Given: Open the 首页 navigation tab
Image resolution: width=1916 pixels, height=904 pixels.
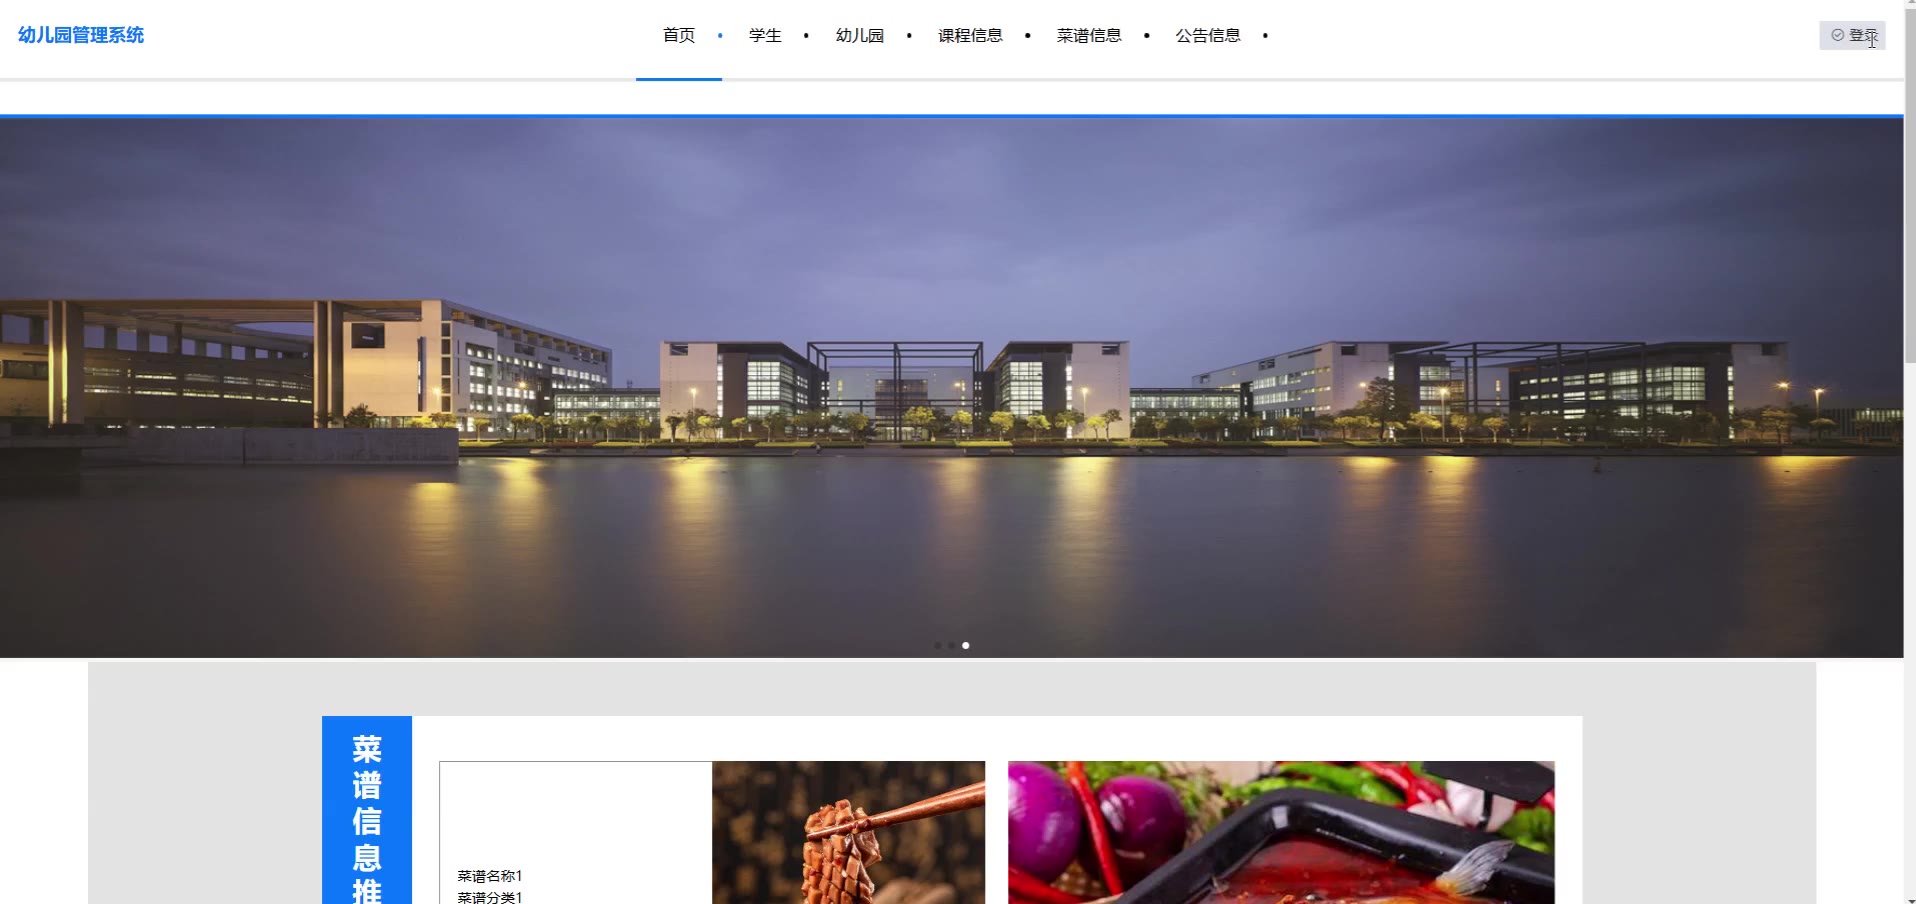Looking at the screenshot, I should pos(679,36).
